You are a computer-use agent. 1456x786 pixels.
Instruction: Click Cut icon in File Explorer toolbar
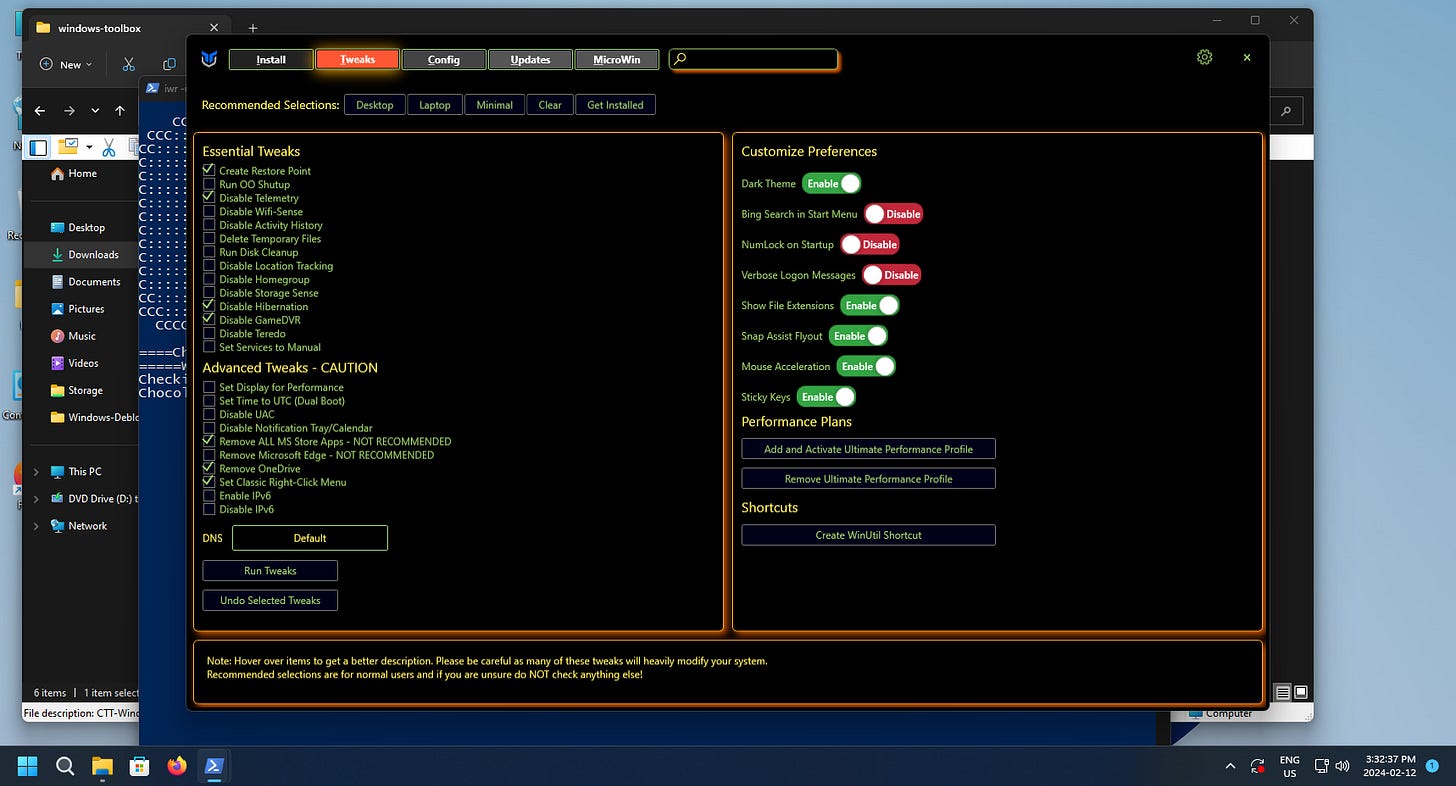(x=128, y=64)
